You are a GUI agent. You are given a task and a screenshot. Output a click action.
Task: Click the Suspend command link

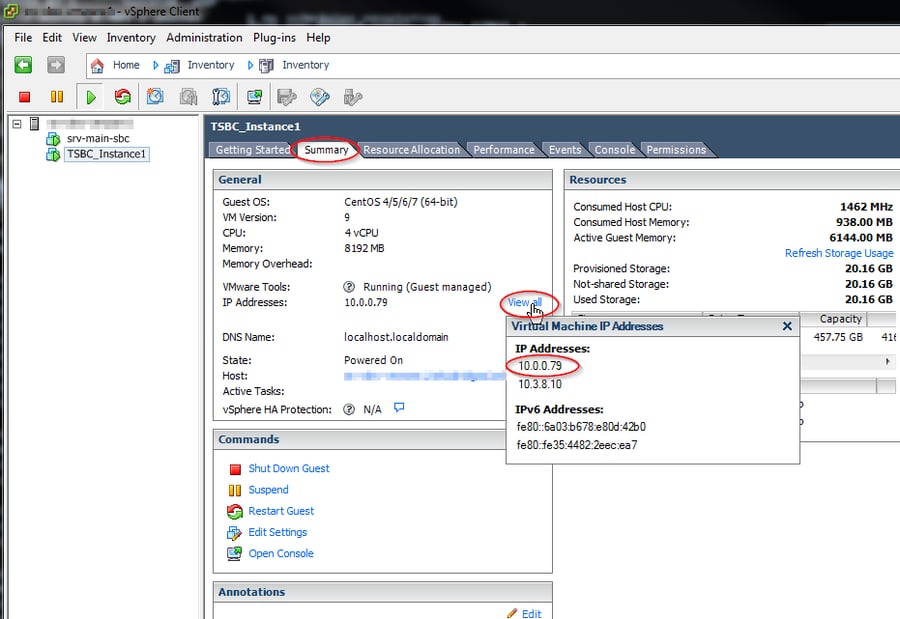click(268, 490)
